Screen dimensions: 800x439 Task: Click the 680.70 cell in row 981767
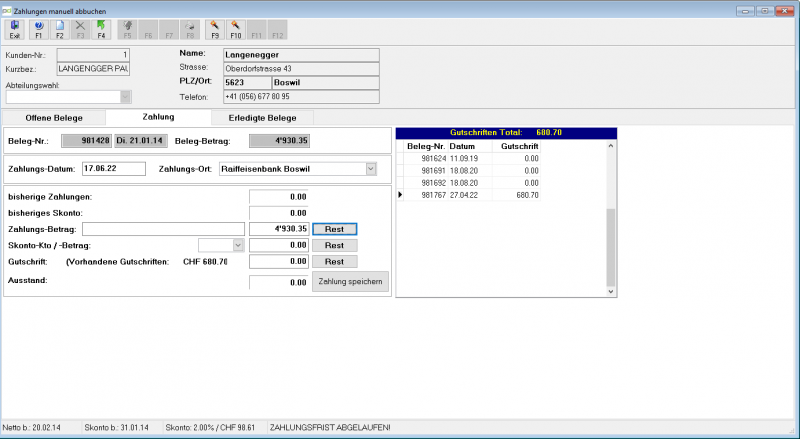tap(516, 195)
